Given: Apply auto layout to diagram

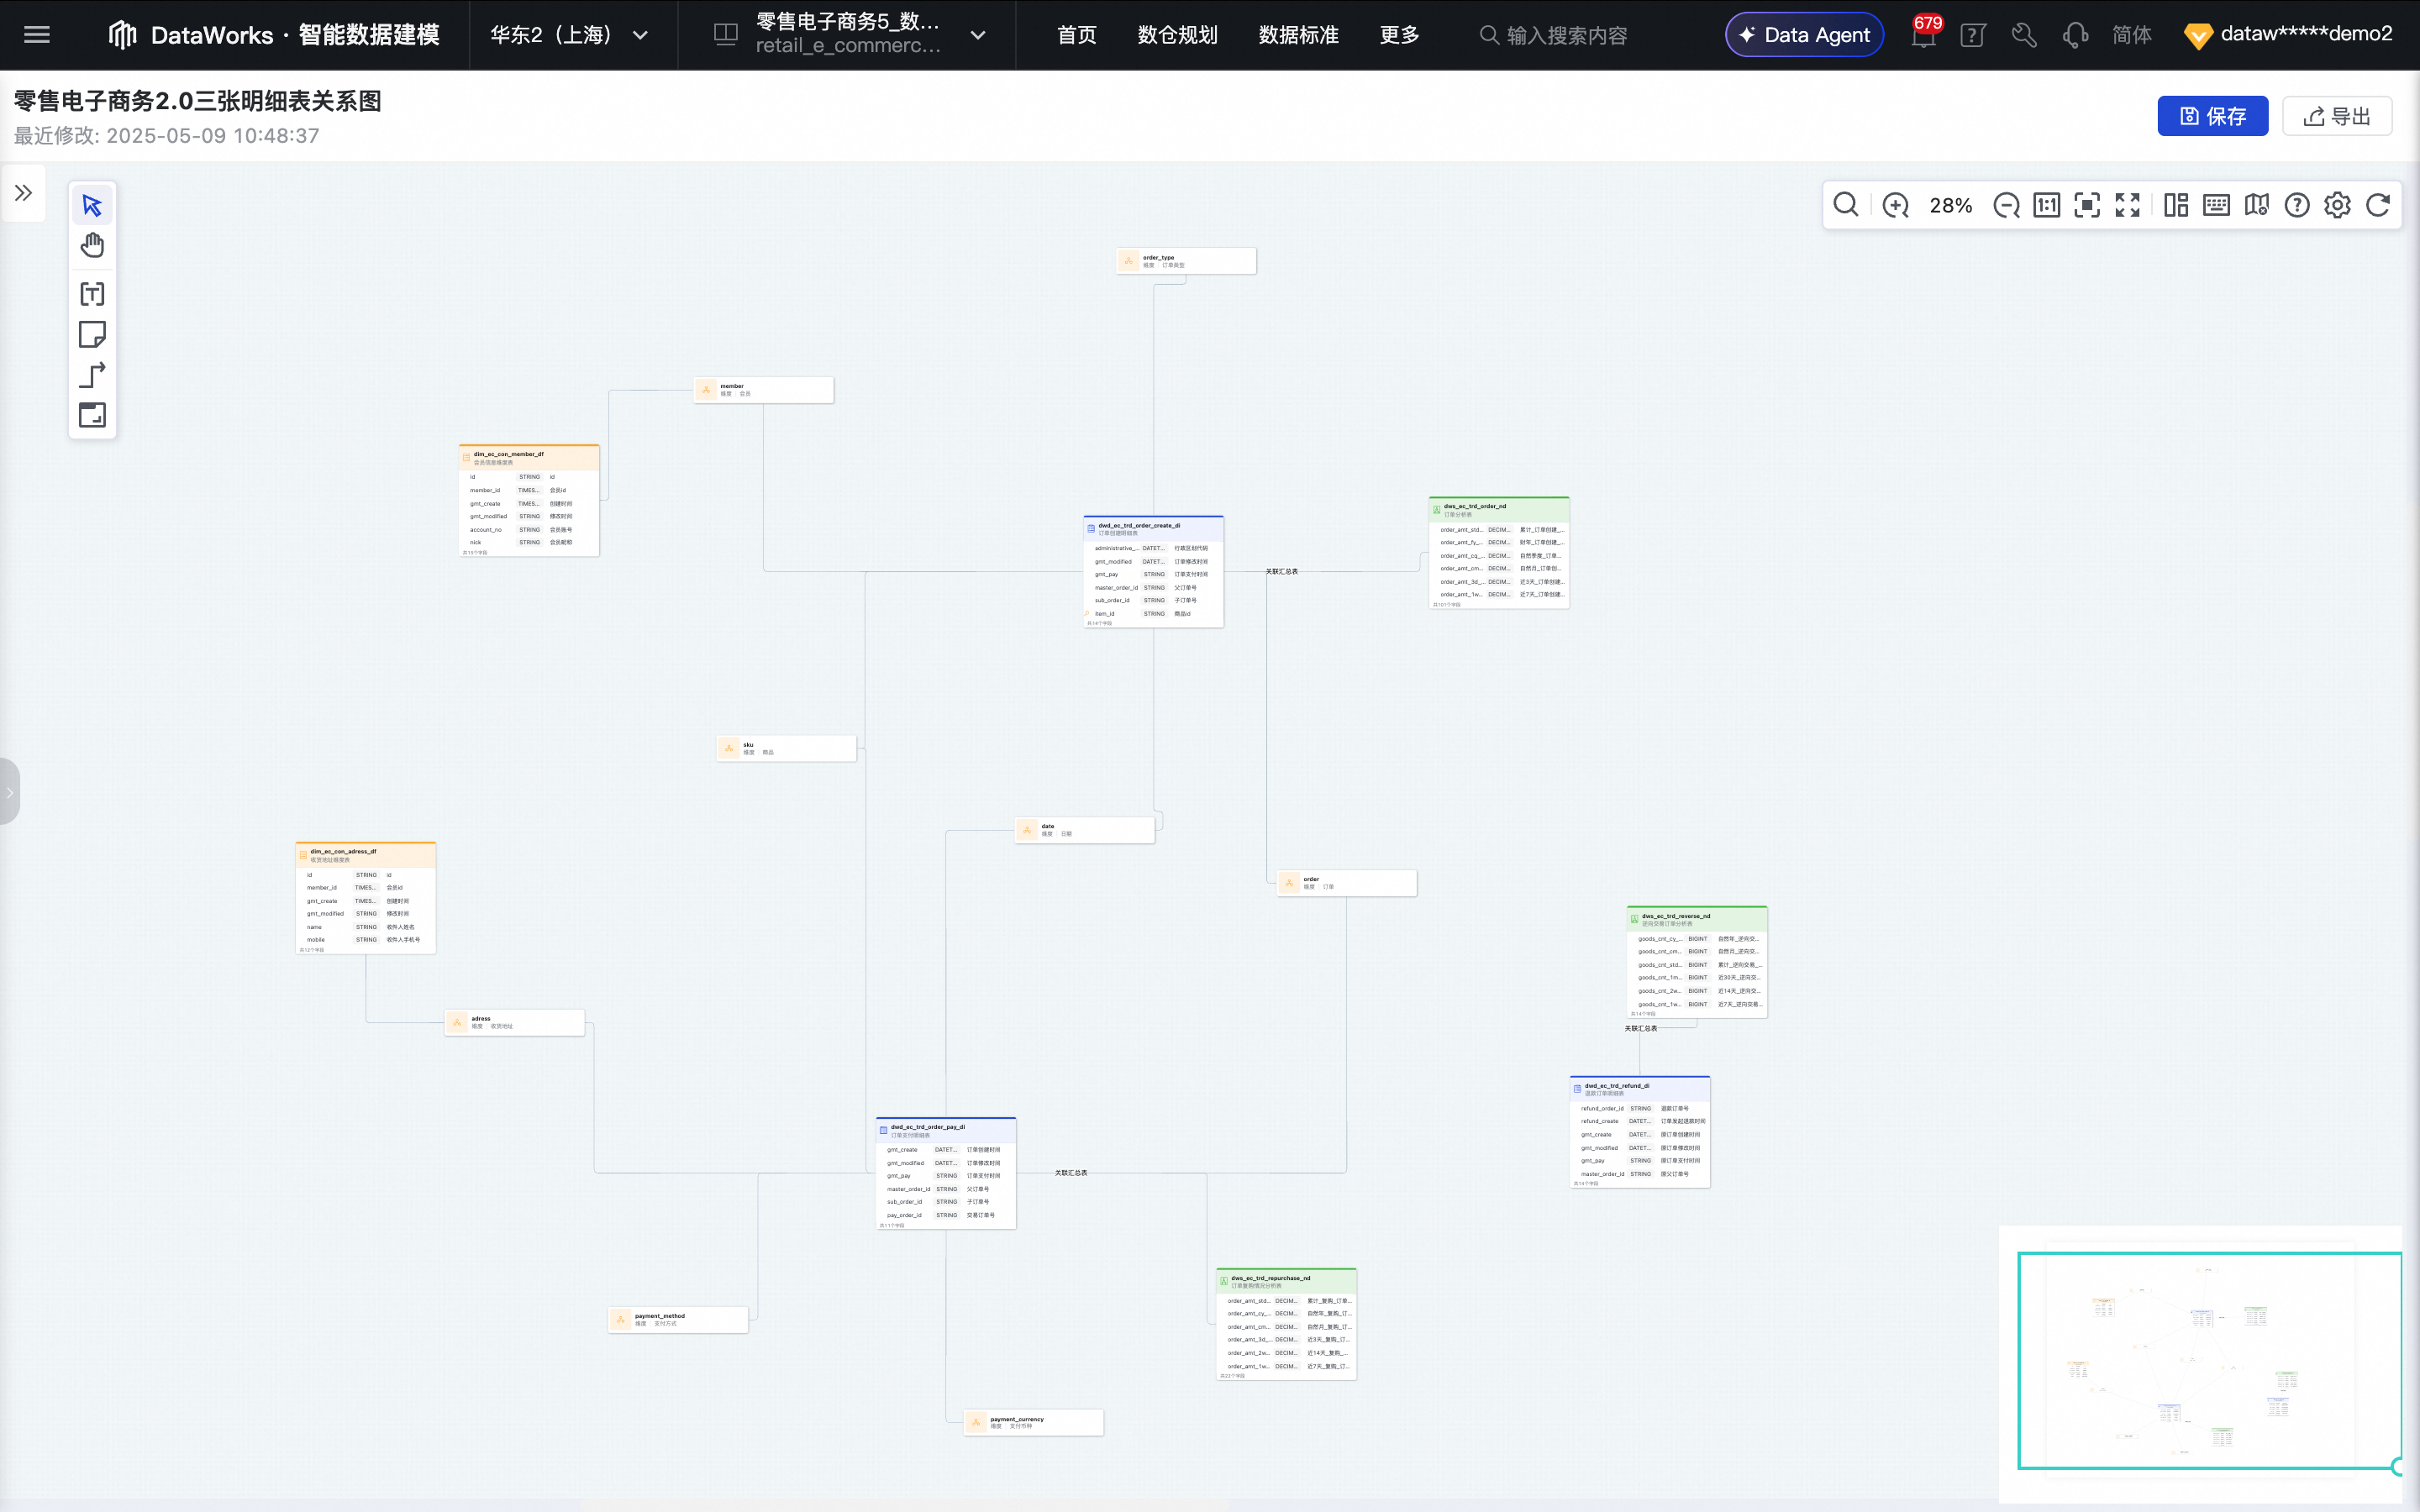Looking at the screenshot, I should [2176, 205].
